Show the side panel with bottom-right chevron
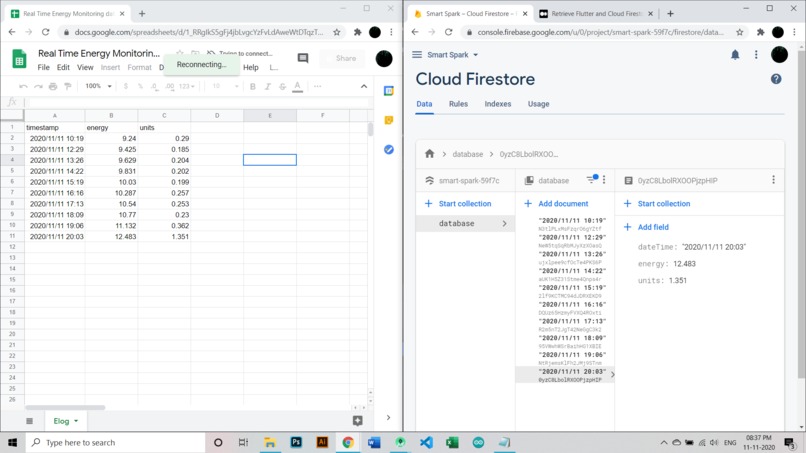806x453 pixels. coord(388,418)
